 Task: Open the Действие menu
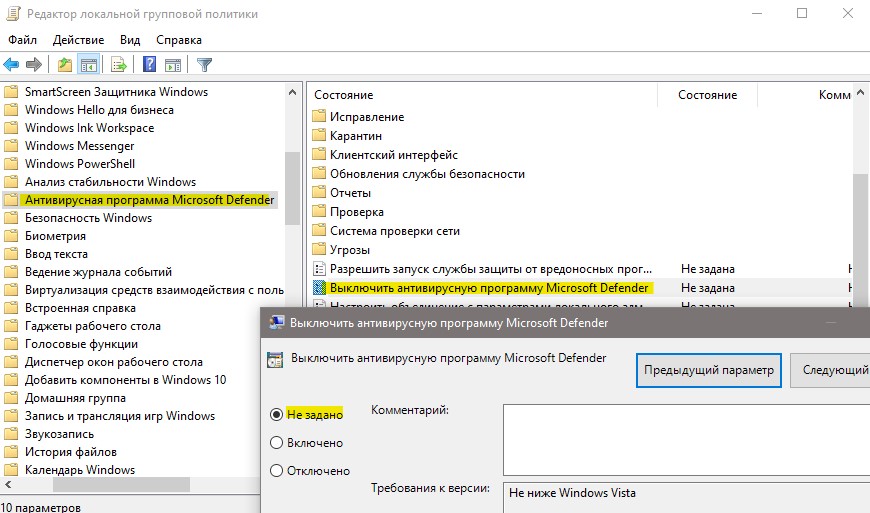click(x=78, y=40)
